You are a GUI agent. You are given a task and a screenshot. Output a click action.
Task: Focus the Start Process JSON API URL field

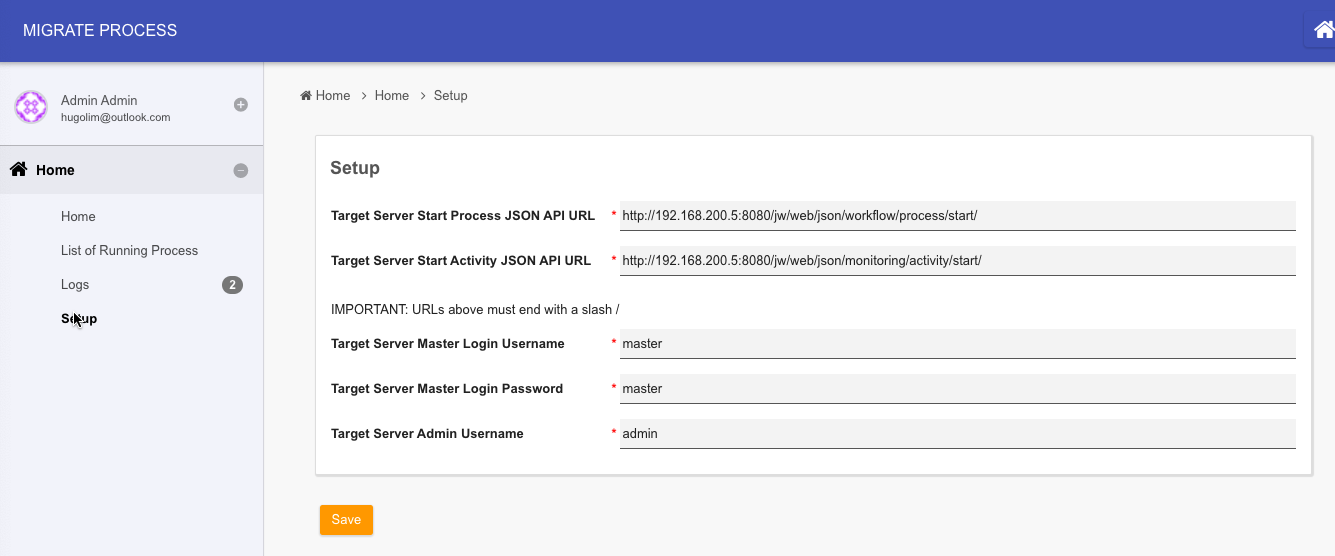tap(957, 216)
